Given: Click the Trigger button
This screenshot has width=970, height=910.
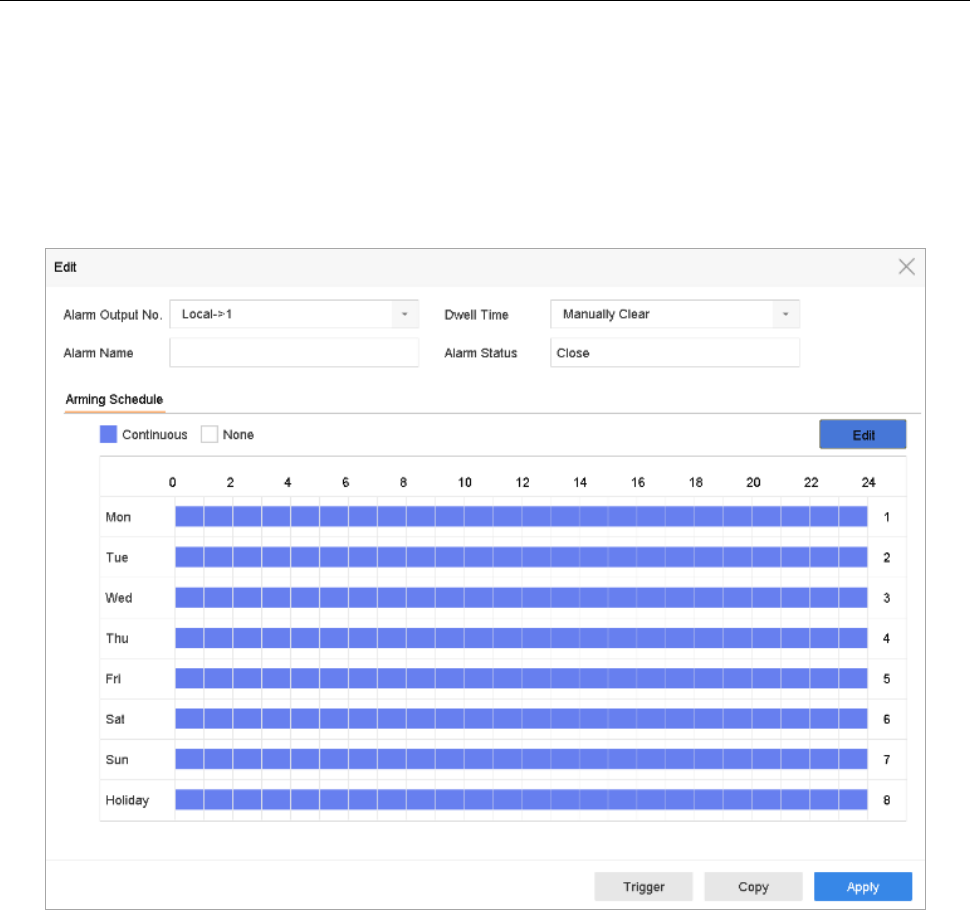Looking at the screenshot, I should click(643, 887).
